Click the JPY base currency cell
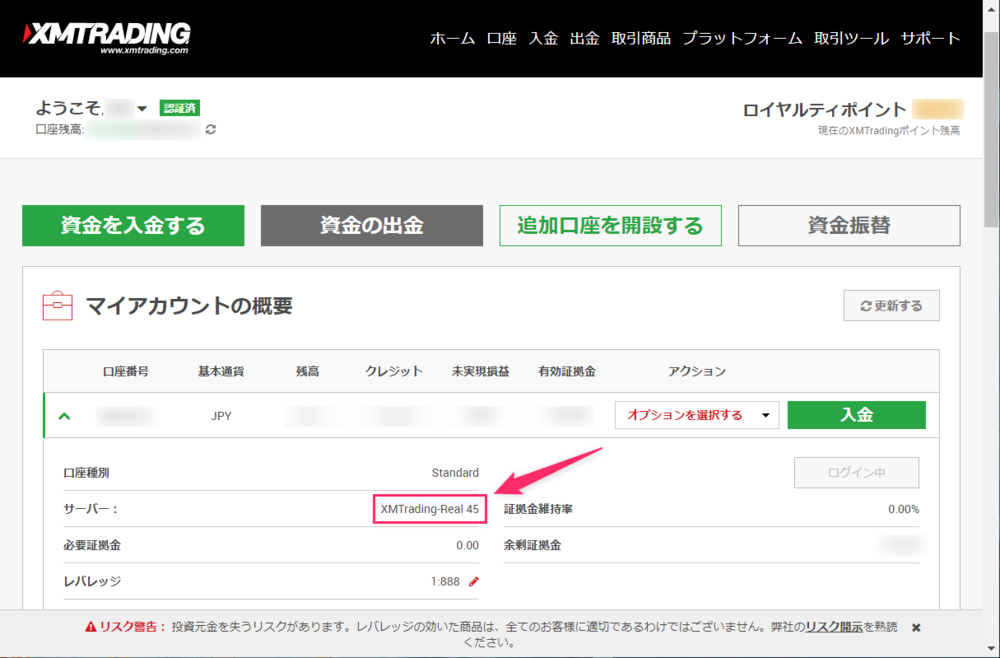The height and width of the screenshot is (658, 1000). click(221, 416)
